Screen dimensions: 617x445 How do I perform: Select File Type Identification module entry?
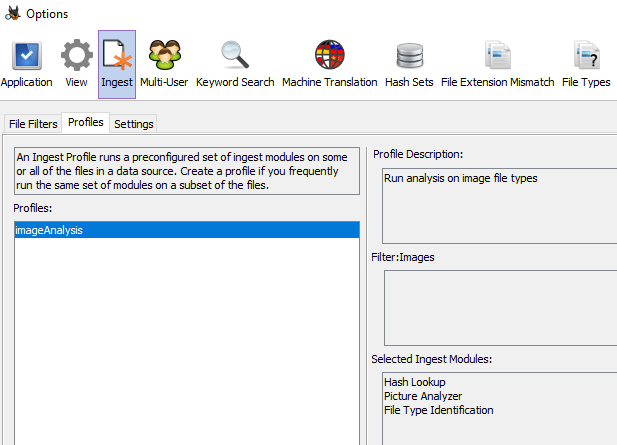point(439,410)
